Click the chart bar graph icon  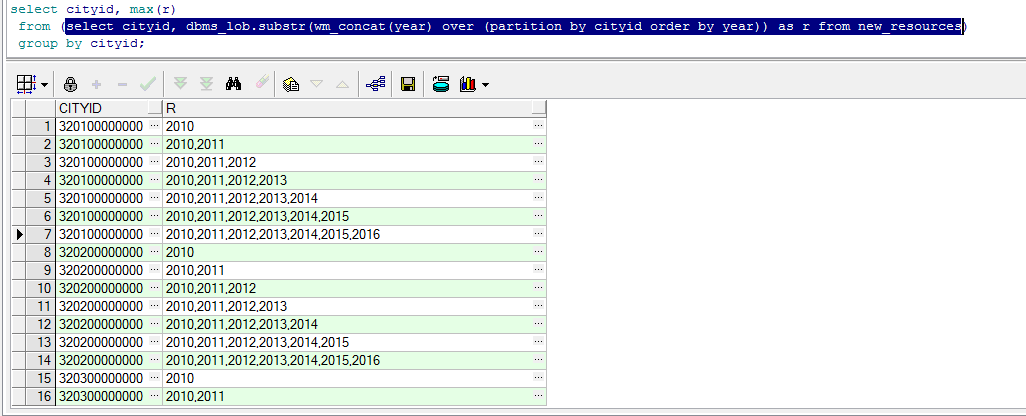[467, 85]
